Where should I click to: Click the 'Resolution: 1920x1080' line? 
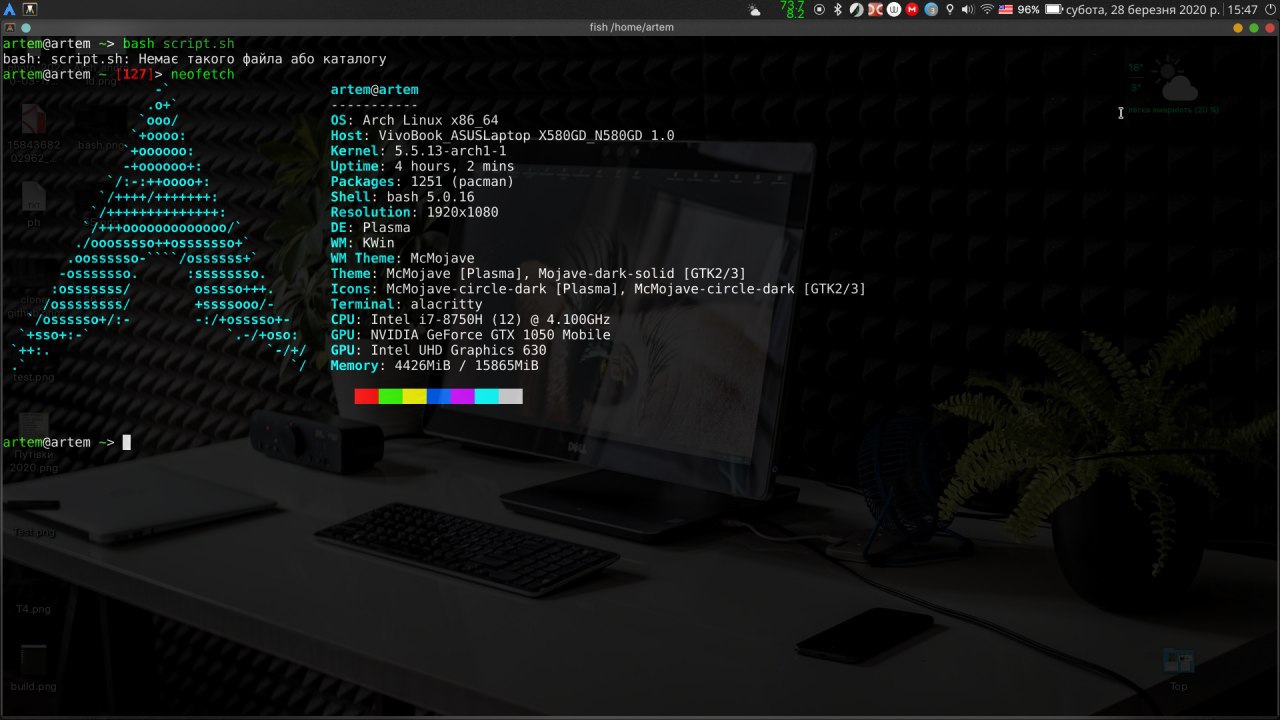(414, 212)
